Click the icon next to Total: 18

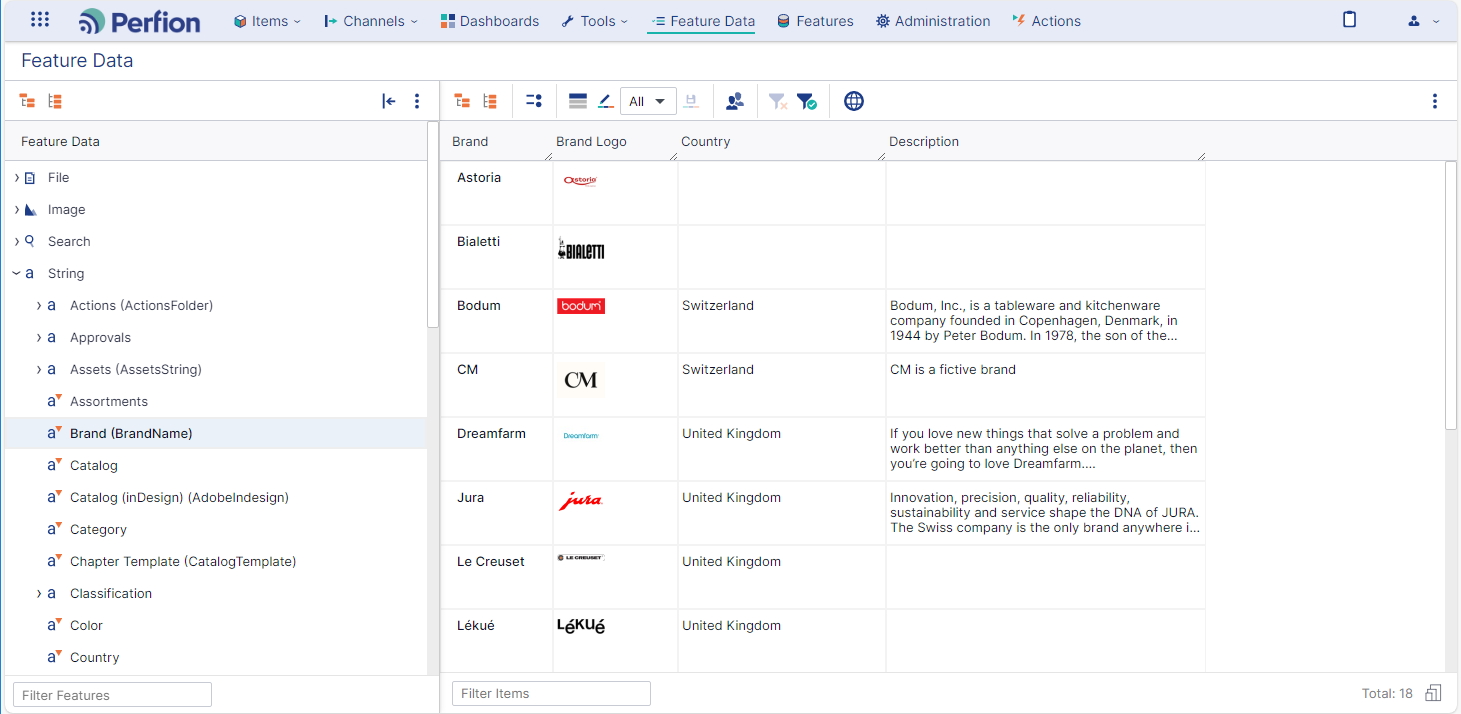point(1433,693)
